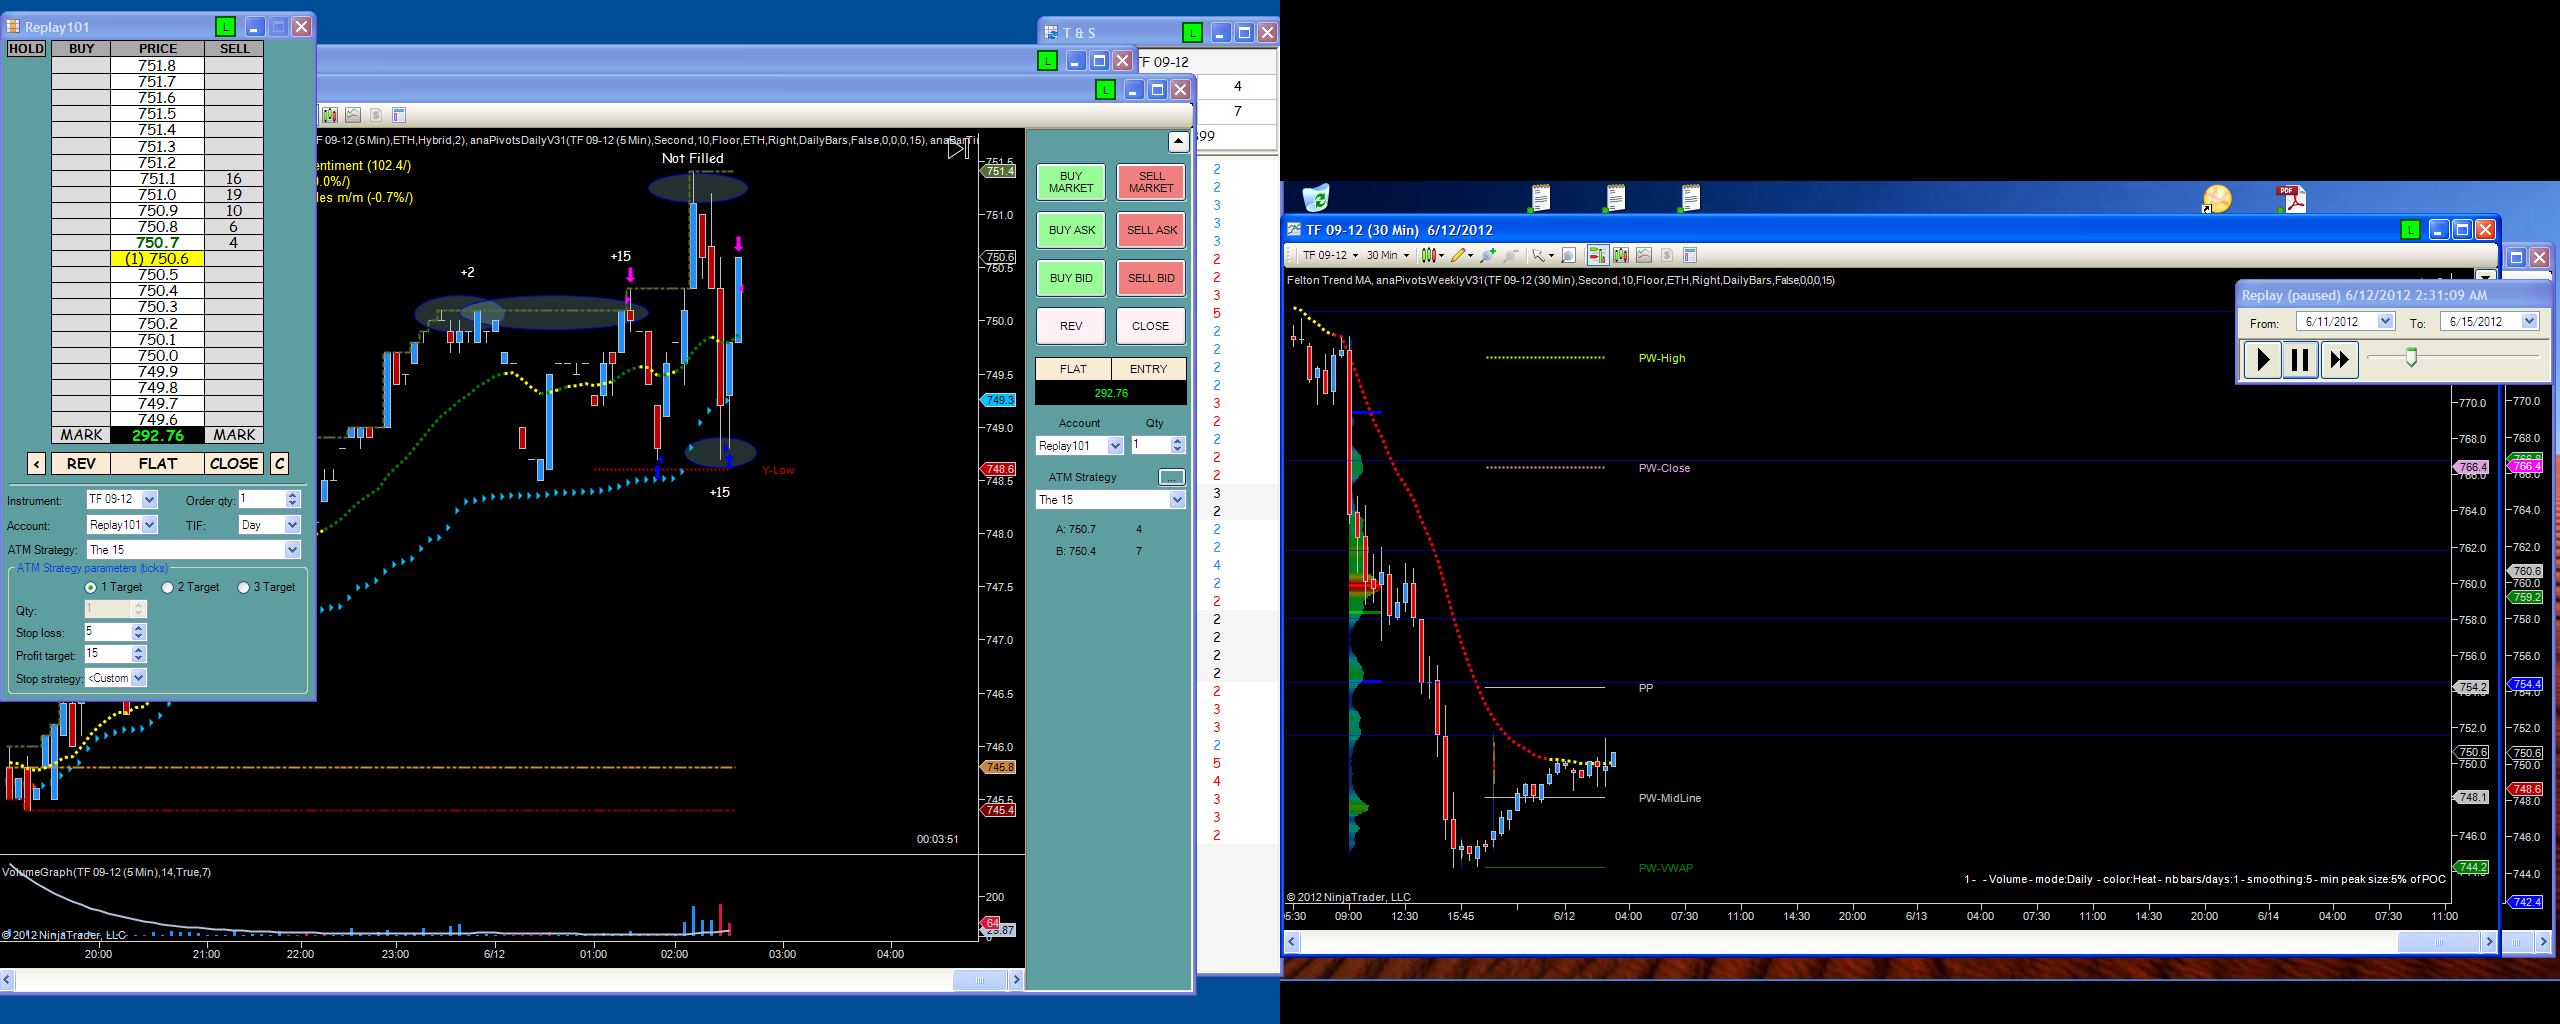This screenshot has height=1024, width=2560.
Task: Open ATM Strategy dropdown in DOM window
Action: click(x=194, y=550)
